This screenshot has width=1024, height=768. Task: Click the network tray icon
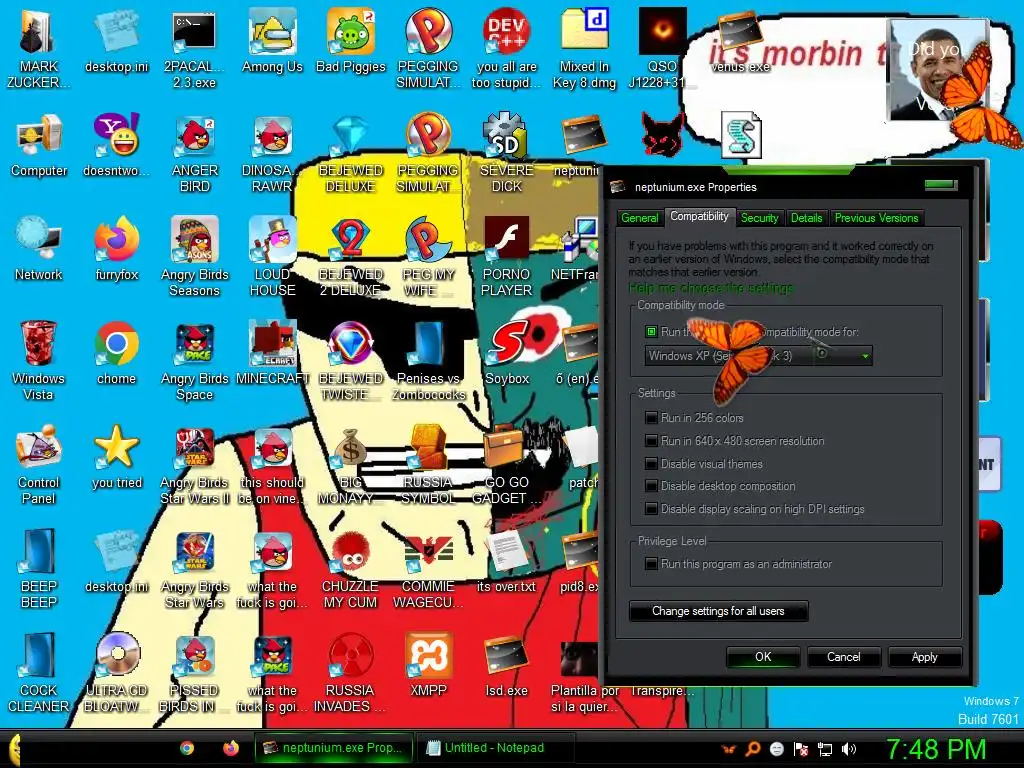(825, 749)
